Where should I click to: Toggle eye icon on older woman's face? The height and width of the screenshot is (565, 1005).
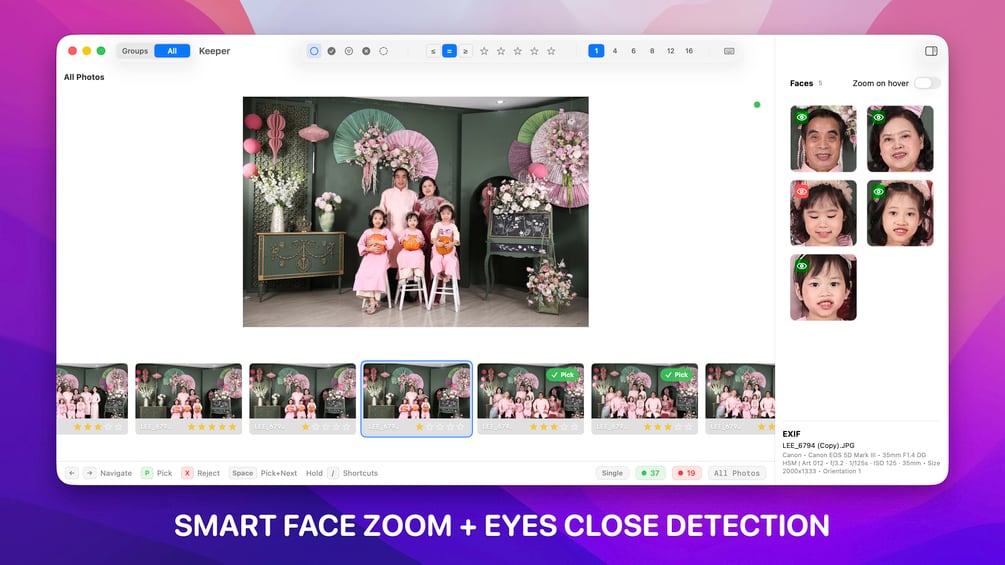pyautogui.click(x=878, y=117)
